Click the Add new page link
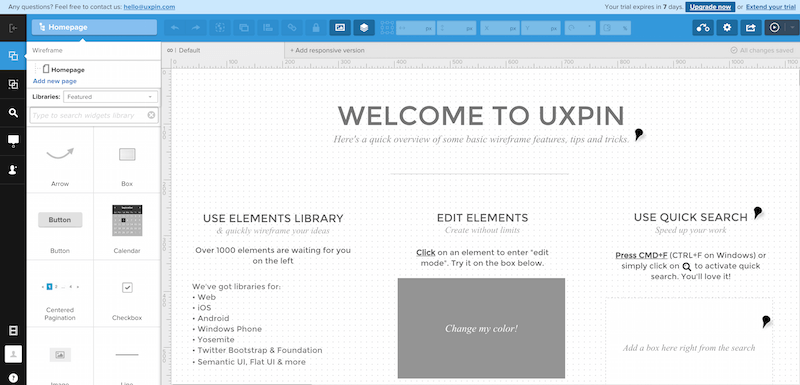The image size is (800, 385). [55, 81]
